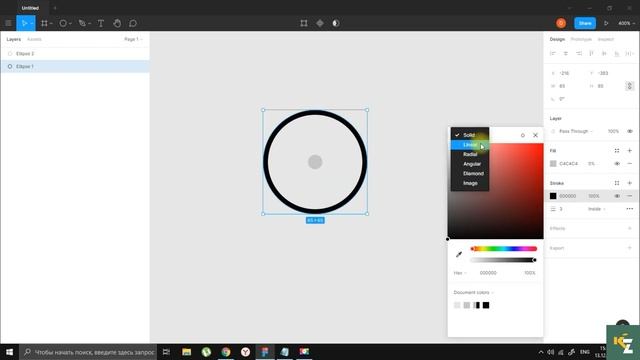Expand the Document colors dropdown
The height and width of the screenshot is (360, 640).
tap(473, 292)
